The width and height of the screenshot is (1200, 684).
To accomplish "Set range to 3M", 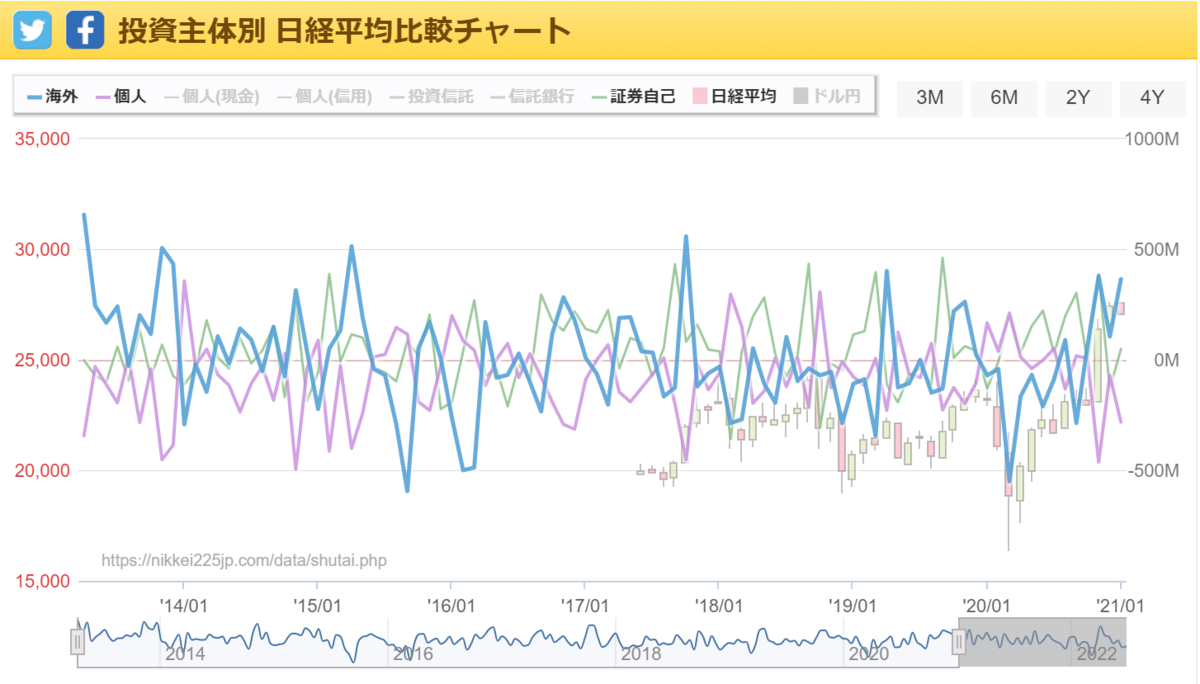I will click(930, 97).
